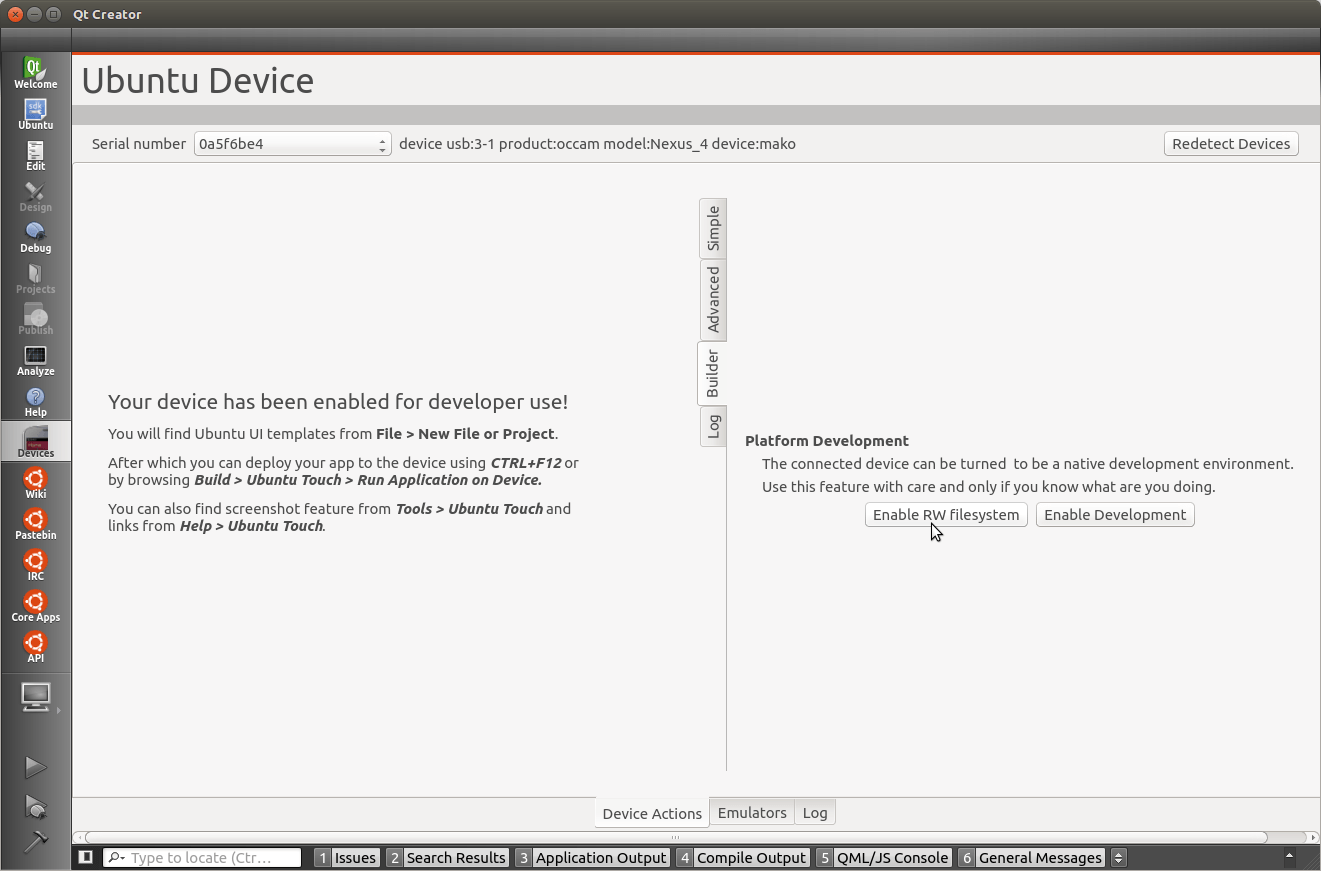Open the Publish mode
1321x871 pixels.
tap(35, 319)
